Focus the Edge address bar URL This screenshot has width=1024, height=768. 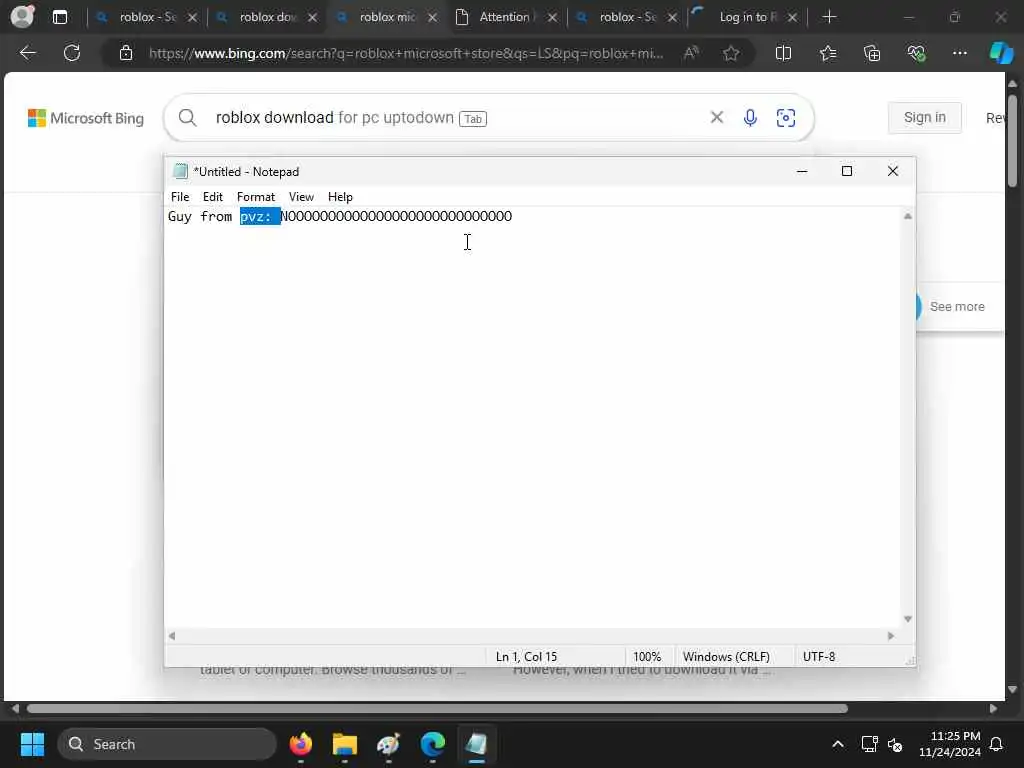click(x=405, y=53)
